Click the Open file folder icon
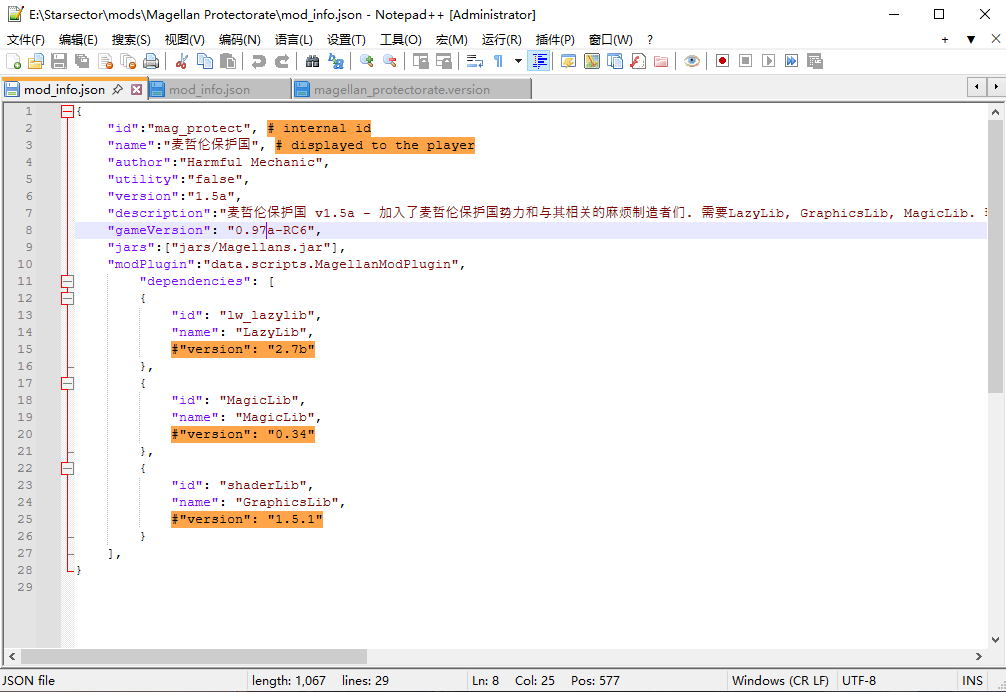Image resolution: width=1006 pixels, height=692 pixels. [x=36, y=61]
